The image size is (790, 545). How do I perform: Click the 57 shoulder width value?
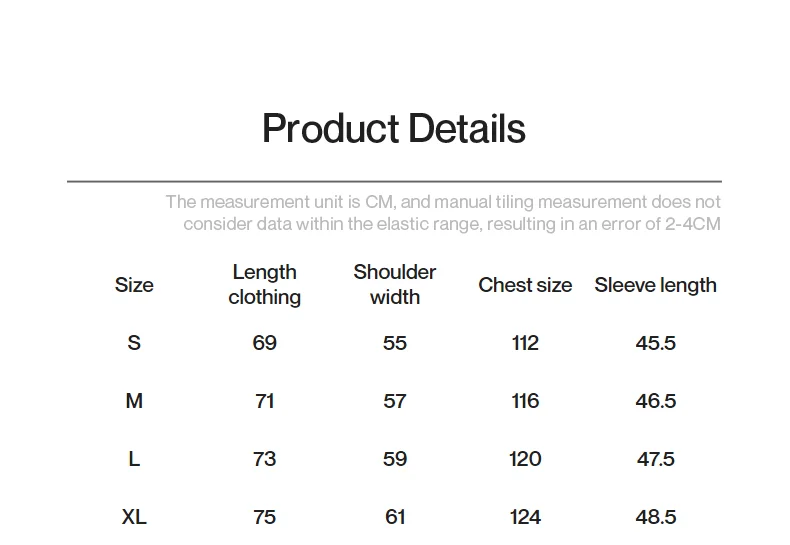[x=394, y=401]
